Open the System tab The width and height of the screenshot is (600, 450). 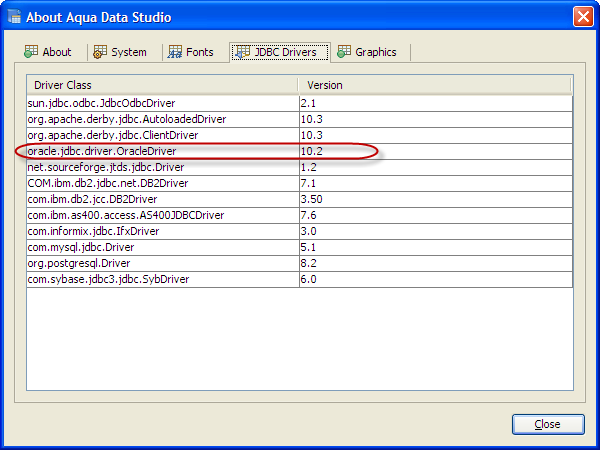tap(120, 52)
